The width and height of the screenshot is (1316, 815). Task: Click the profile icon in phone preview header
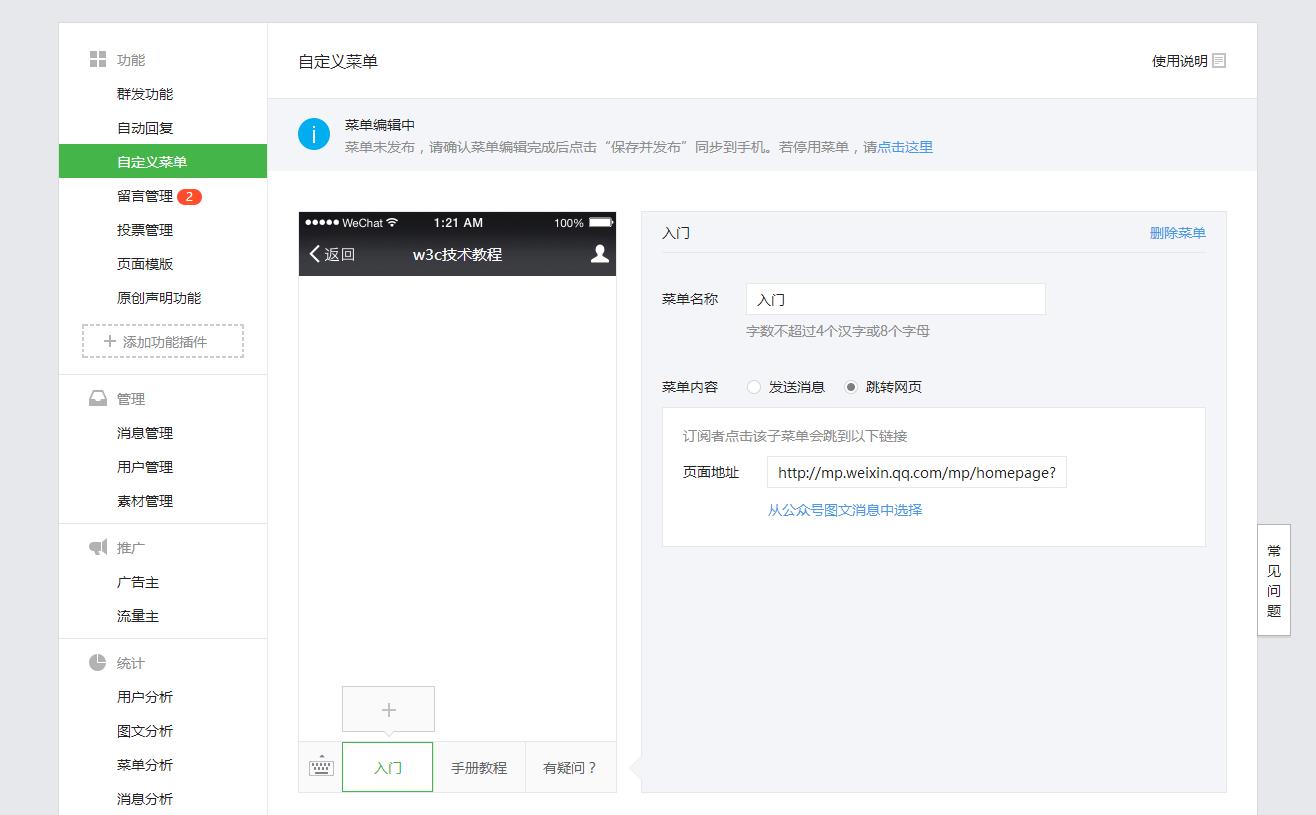(597, 255)
